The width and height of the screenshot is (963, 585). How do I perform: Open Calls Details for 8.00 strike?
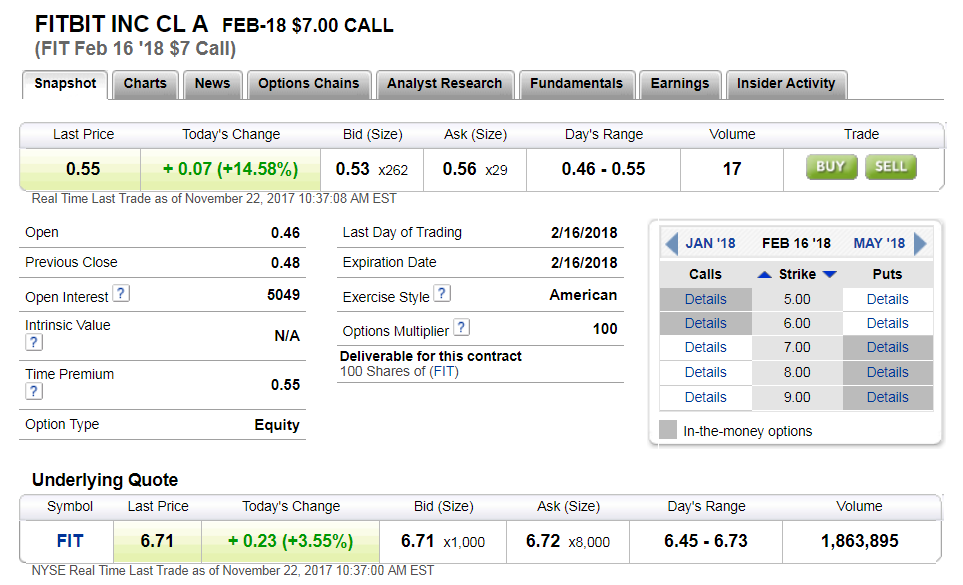tap(705, 373)
